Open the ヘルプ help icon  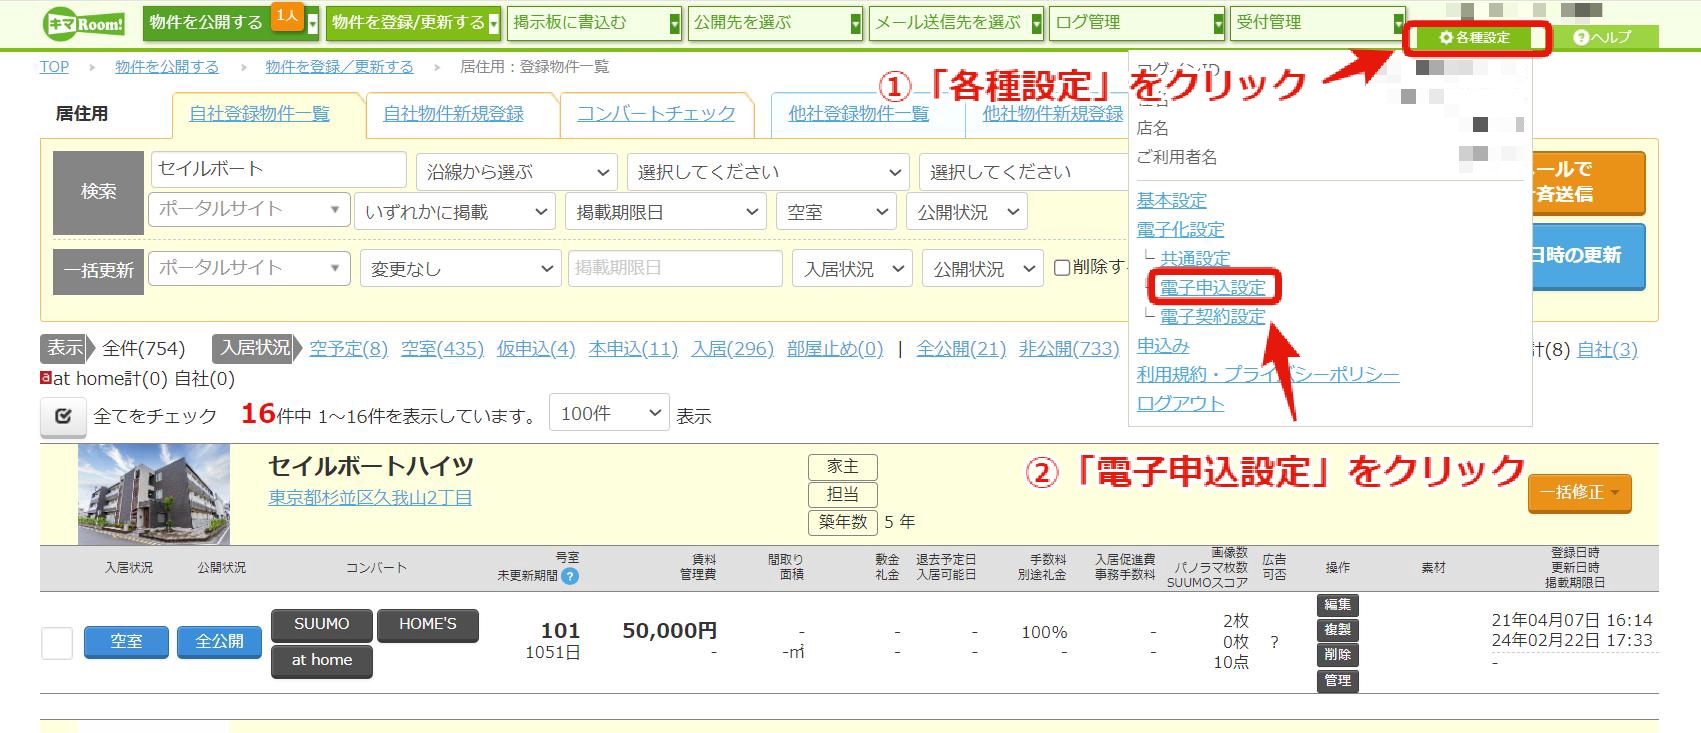point(1602,38)
